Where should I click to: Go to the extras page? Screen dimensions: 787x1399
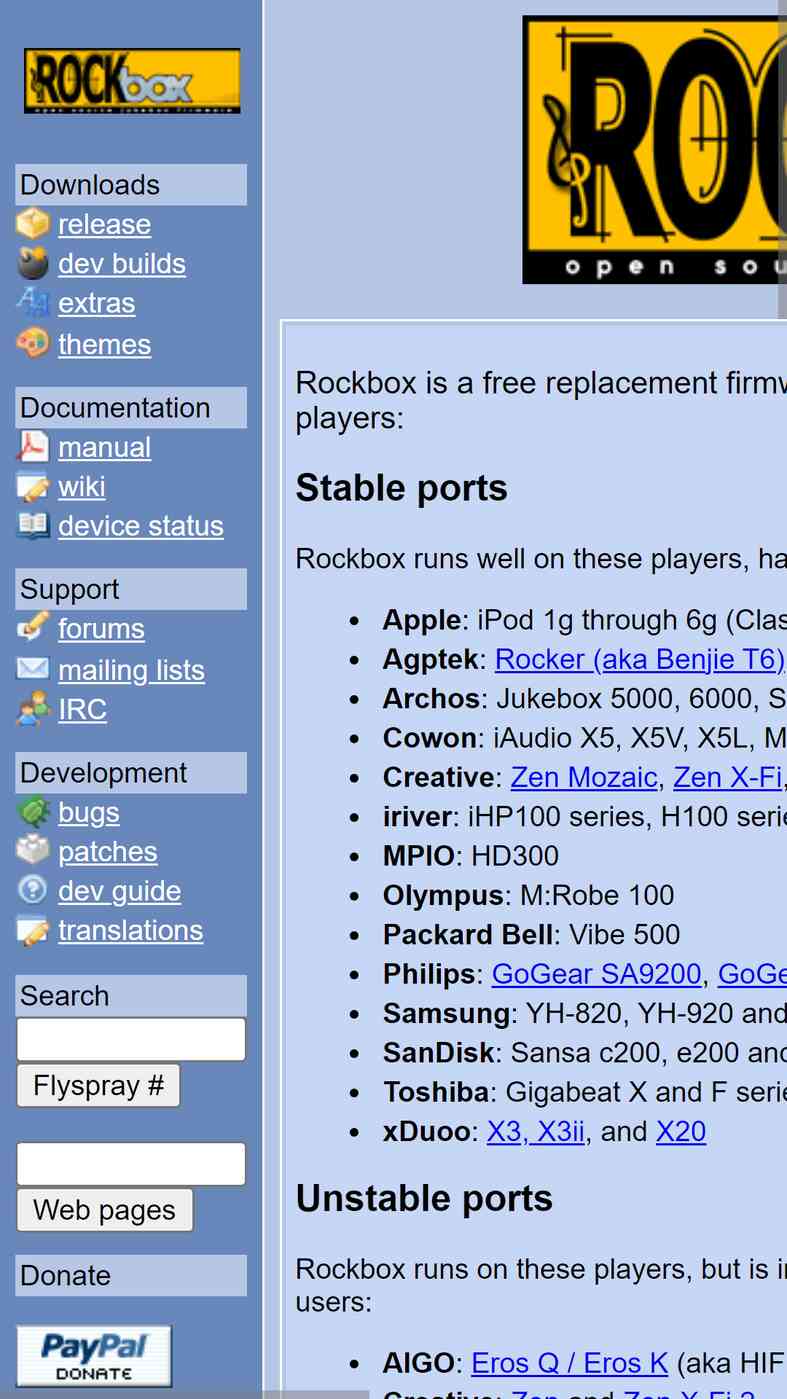pos(96,302)
